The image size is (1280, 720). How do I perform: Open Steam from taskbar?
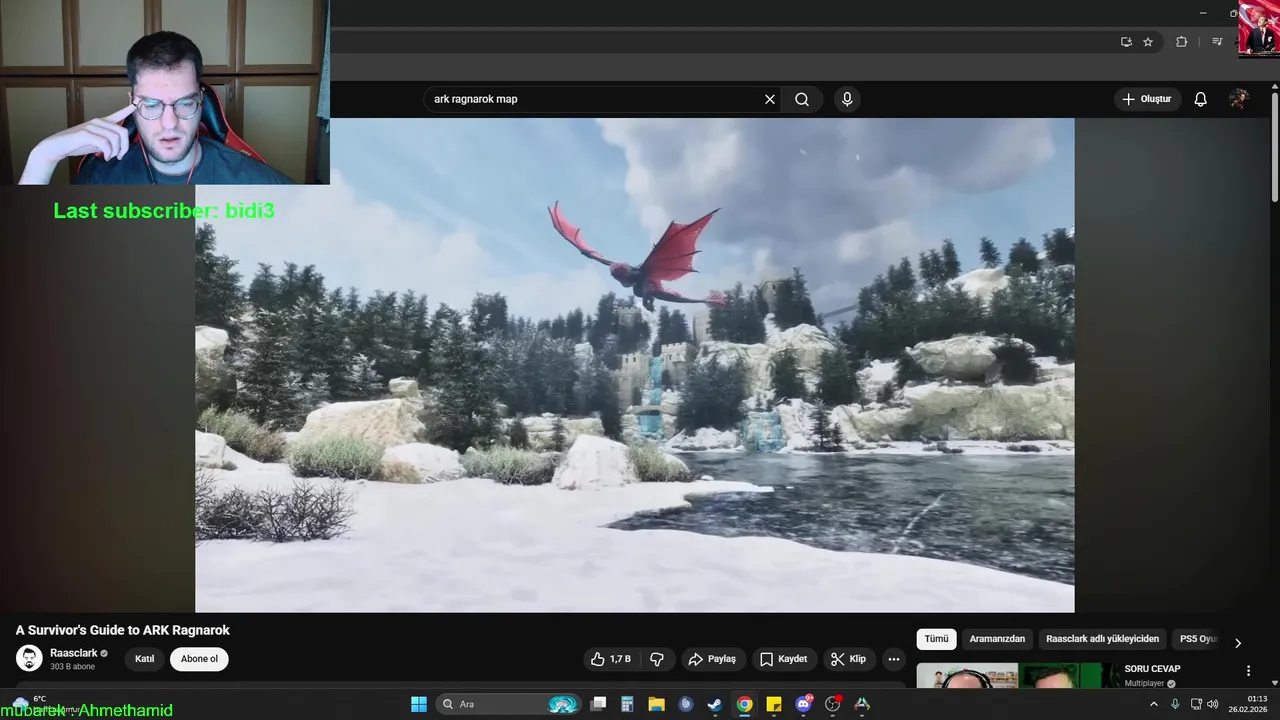(x=715, y=704)
